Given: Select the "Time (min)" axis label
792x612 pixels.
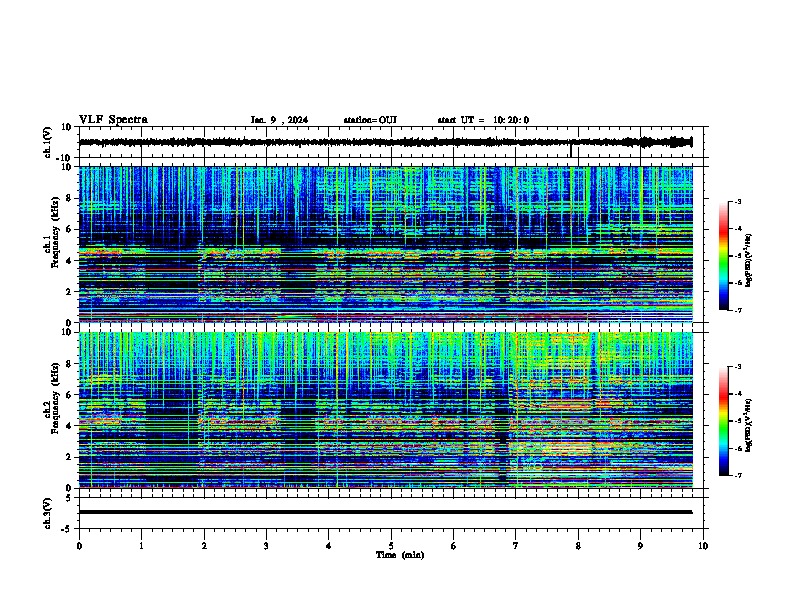Looking at the screenshot, I should [400, 555].
